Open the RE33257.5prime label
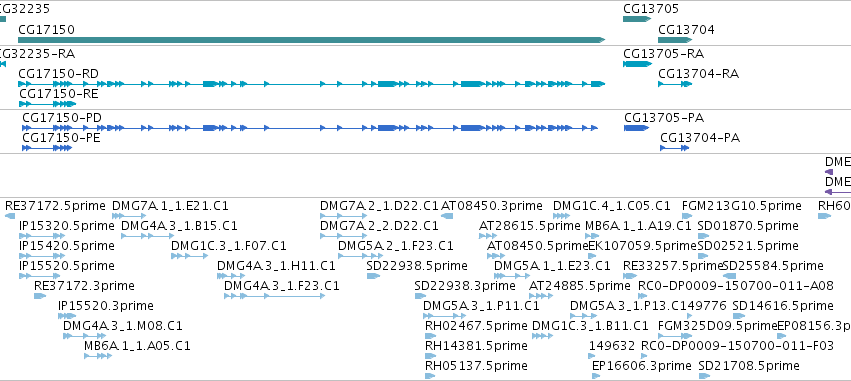The height and width of the screenshot is (381, 851). click(x=674, y=266)
